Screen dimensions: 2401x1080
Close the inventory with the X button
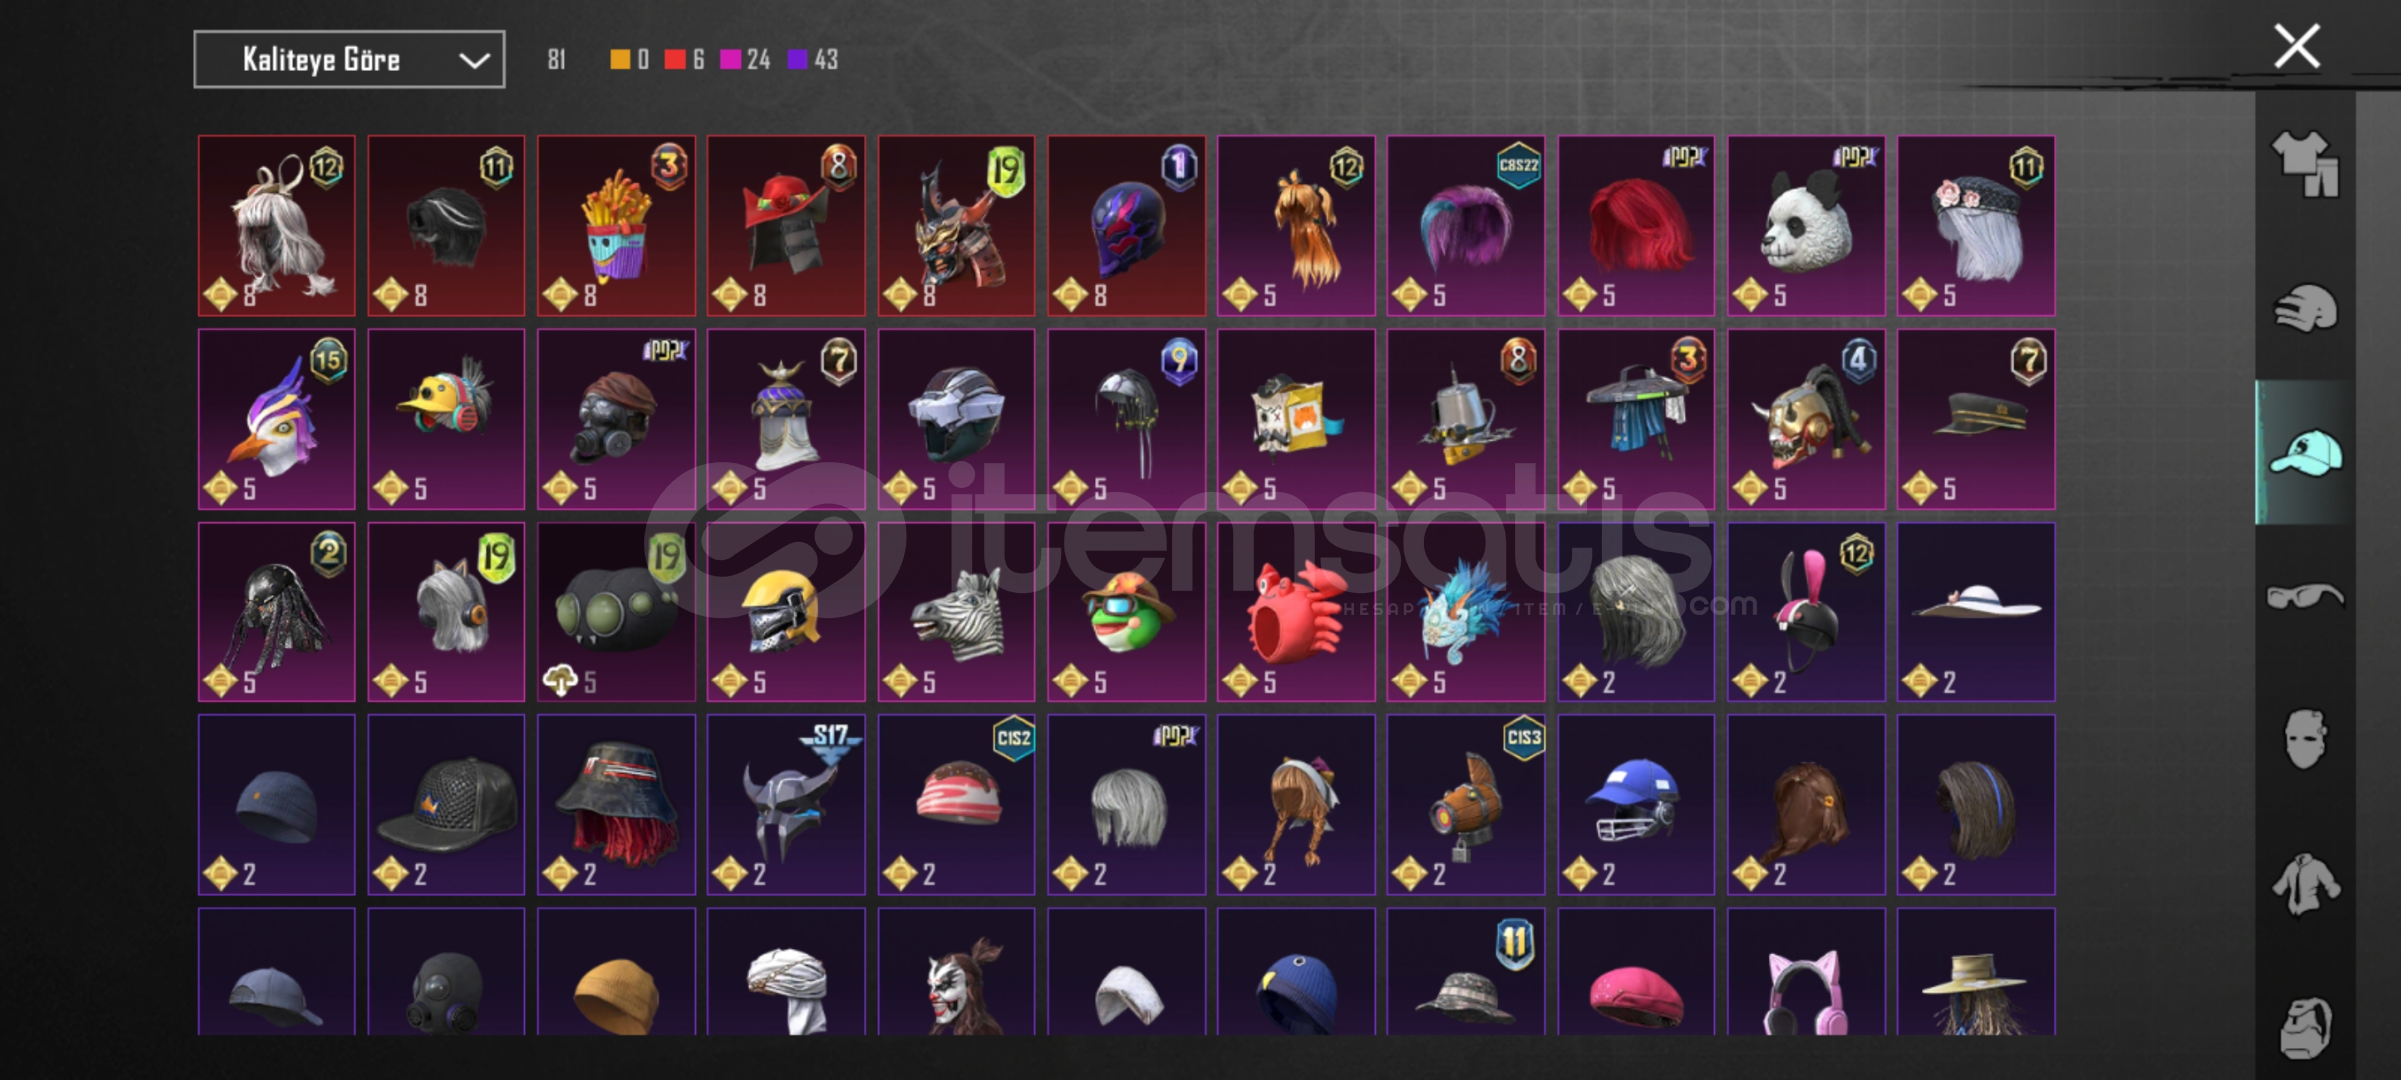(2297, 46)
